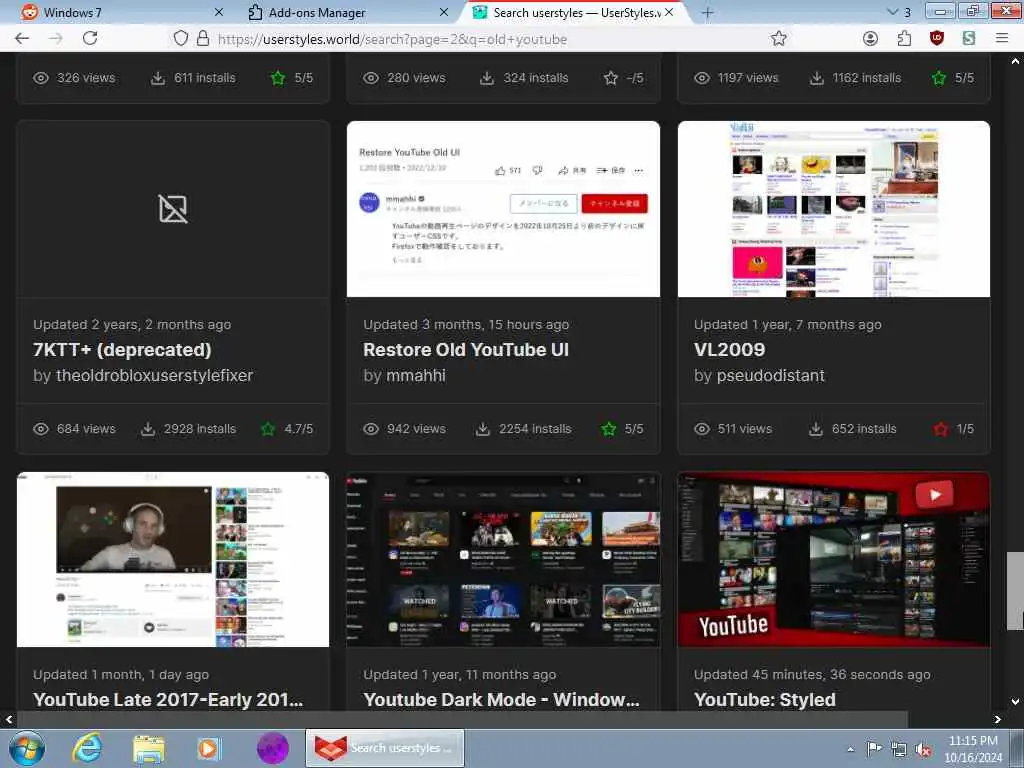
Task: Open author mmahhi profile
Action: [x=415, y=376]
